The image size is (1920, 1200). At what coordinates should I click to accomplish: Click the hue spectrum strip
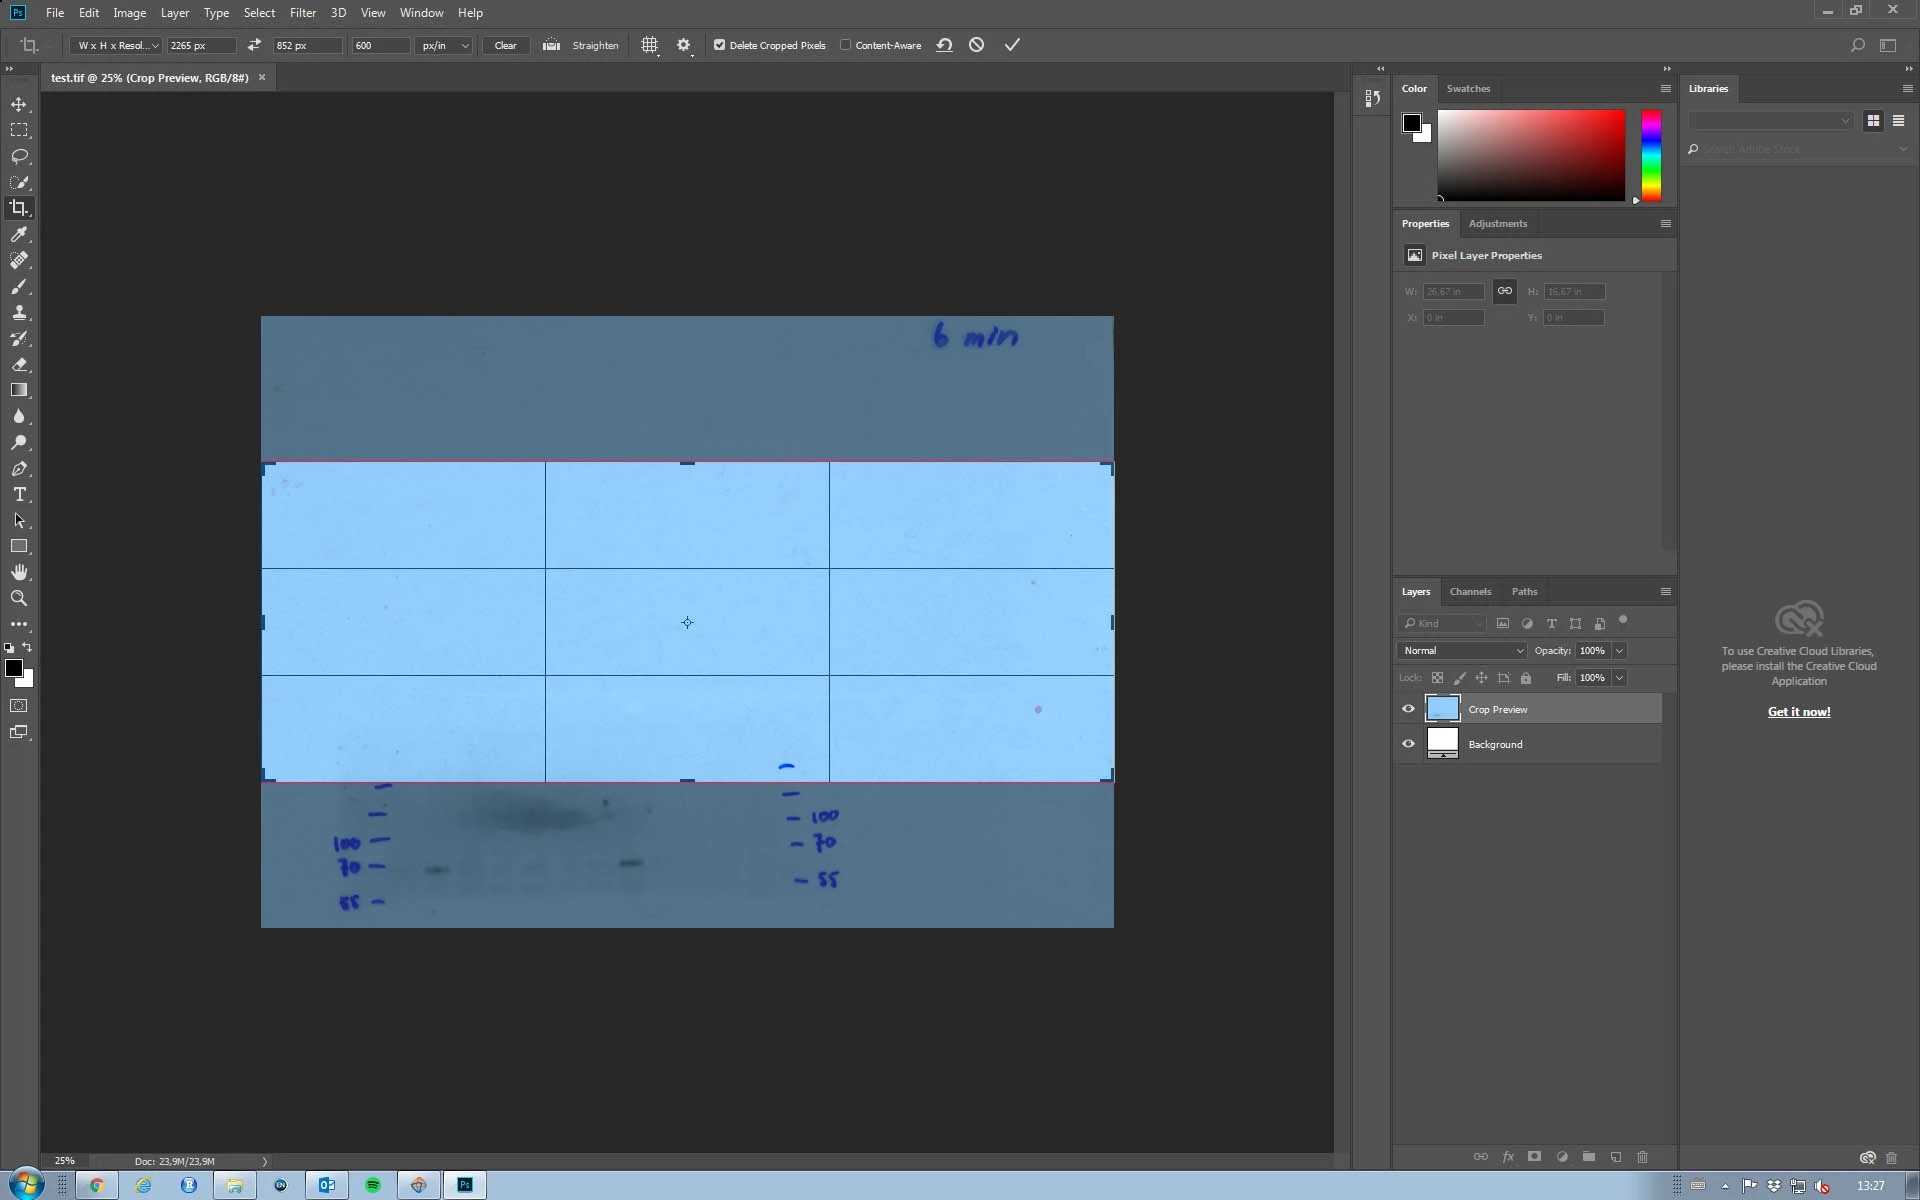click(1651, 155)
